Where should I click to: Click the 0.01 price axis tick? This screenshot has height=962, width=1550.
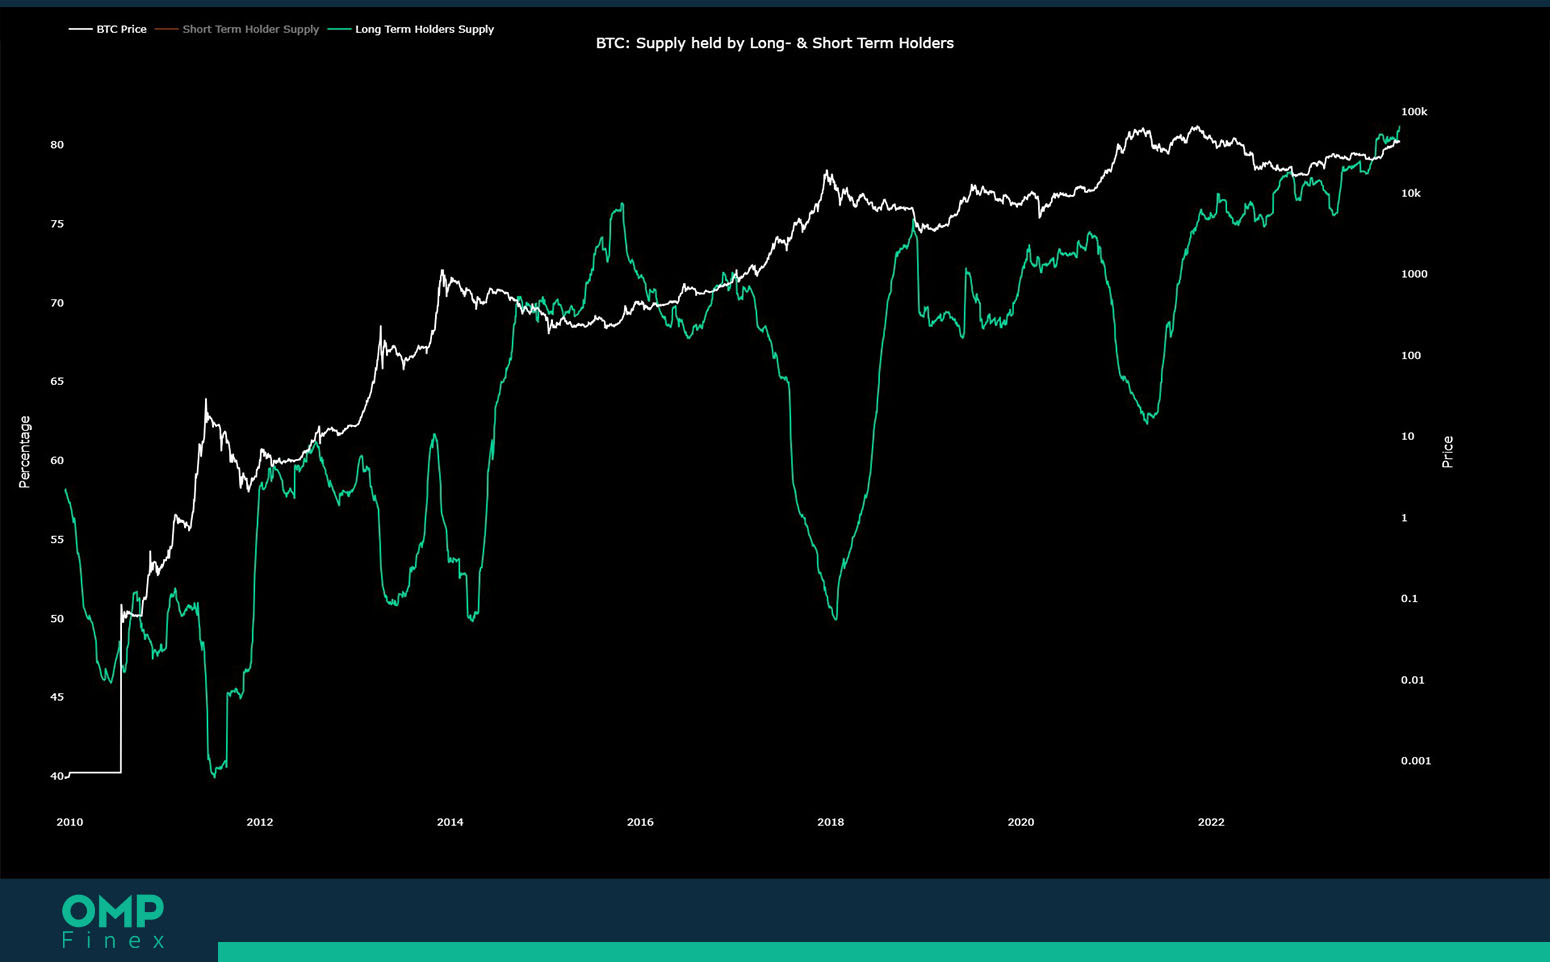click(1413, 680)
